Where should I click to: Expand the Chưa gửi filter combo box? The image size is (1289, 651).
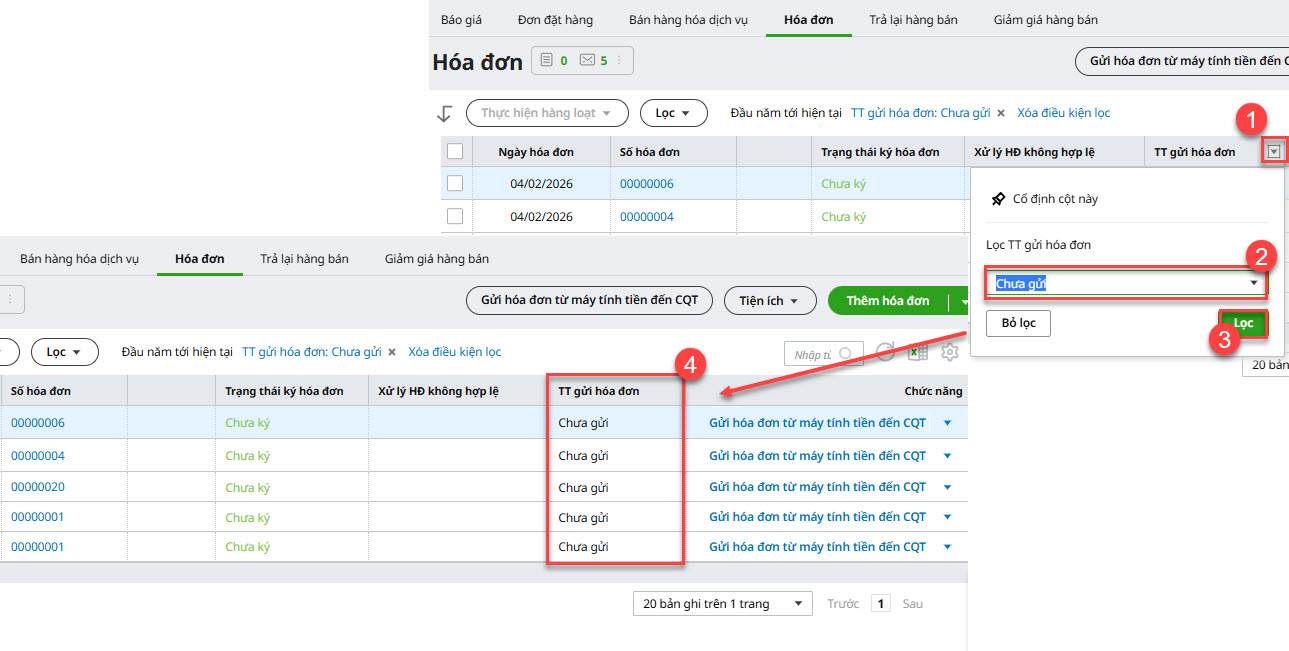1254,284
